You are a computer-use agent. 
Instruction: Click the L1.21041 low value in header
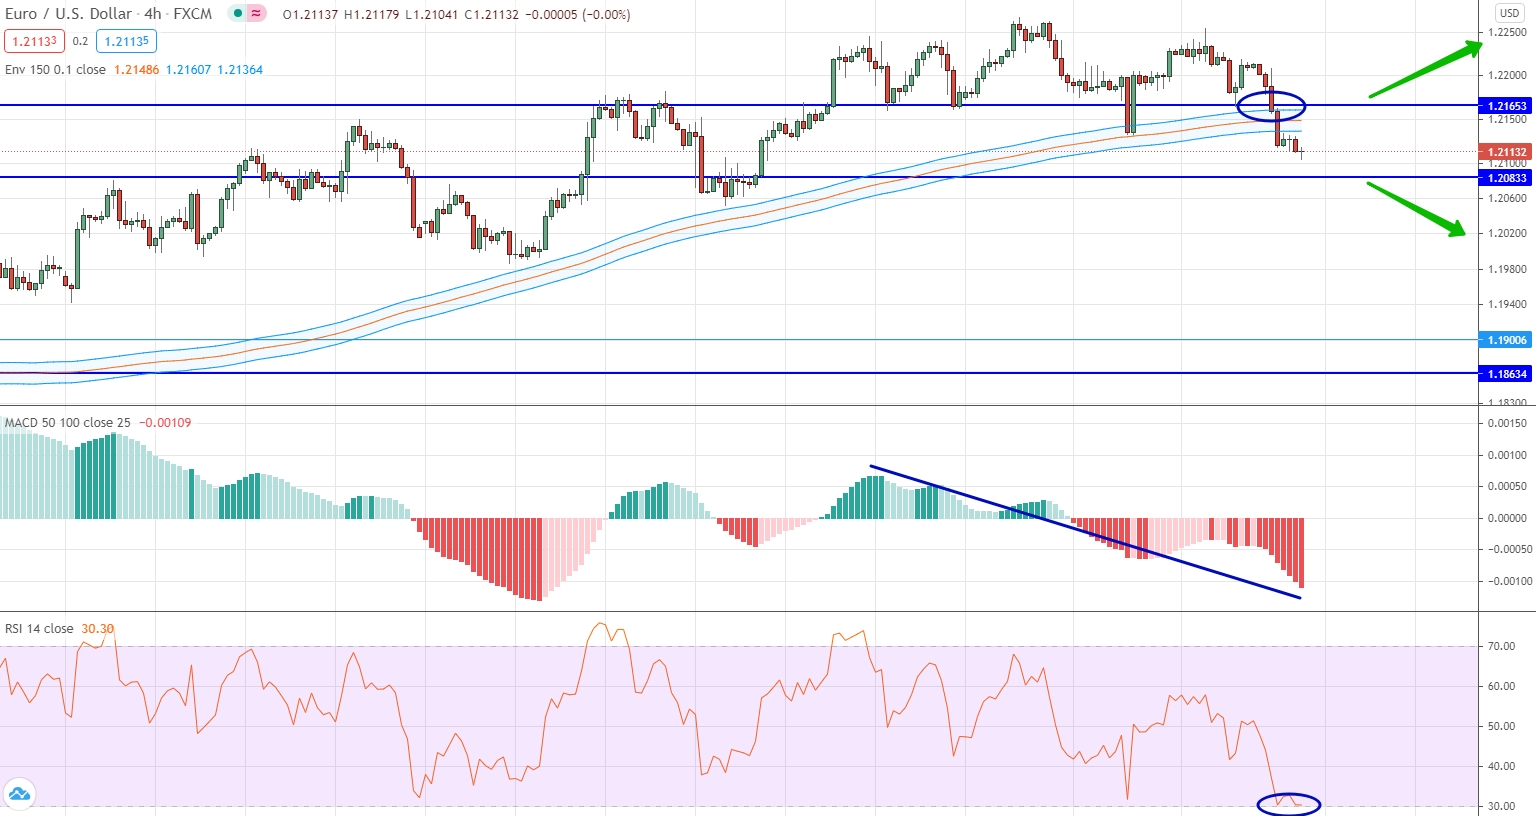tap(432, 15)
